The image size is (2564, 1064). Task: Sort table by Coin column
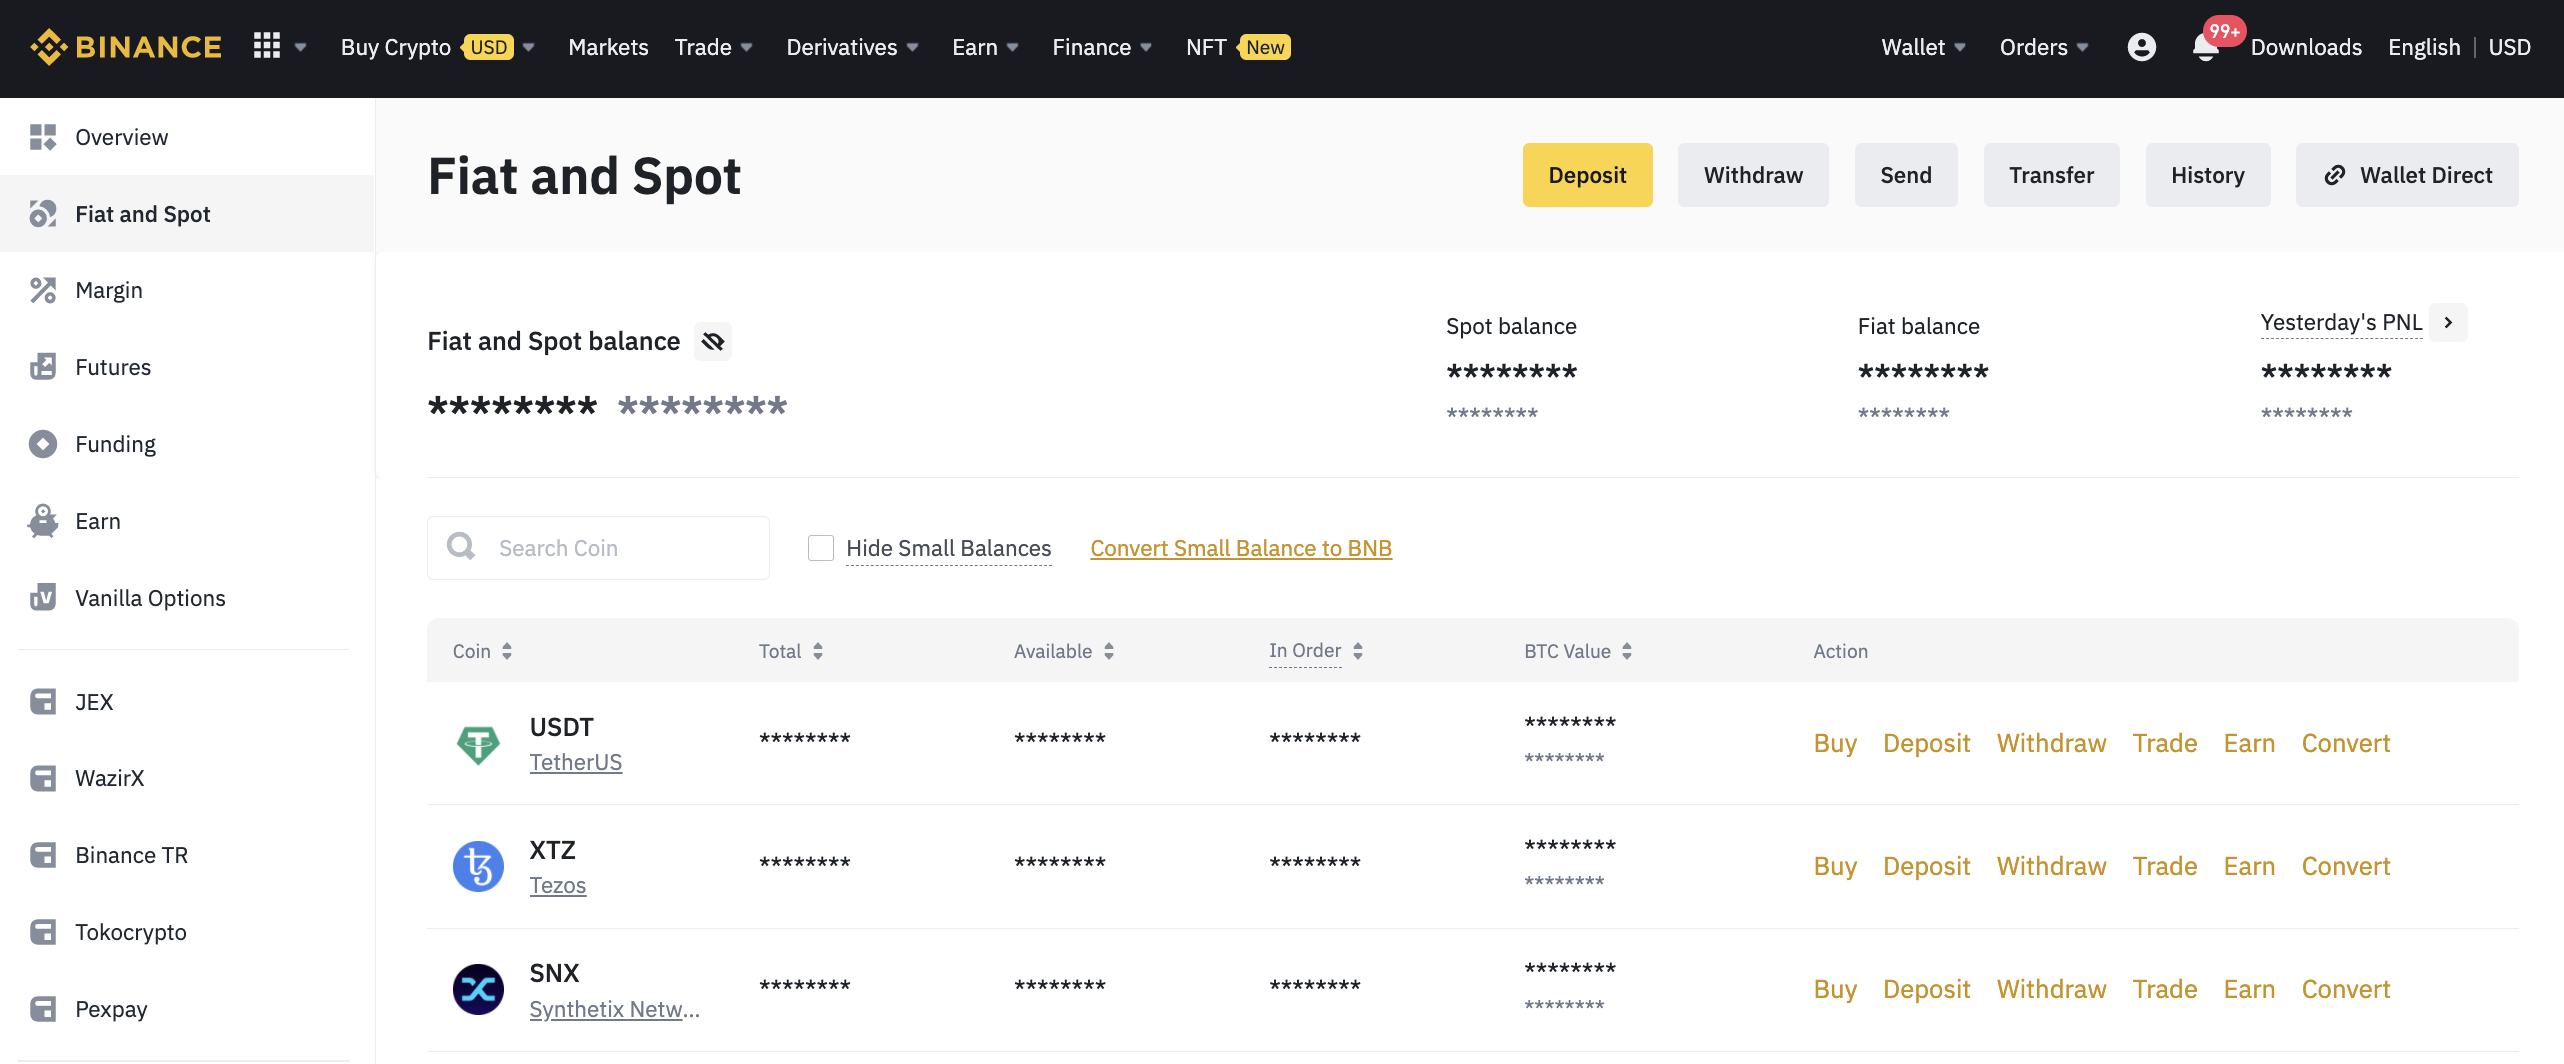[x=507, y=651]
